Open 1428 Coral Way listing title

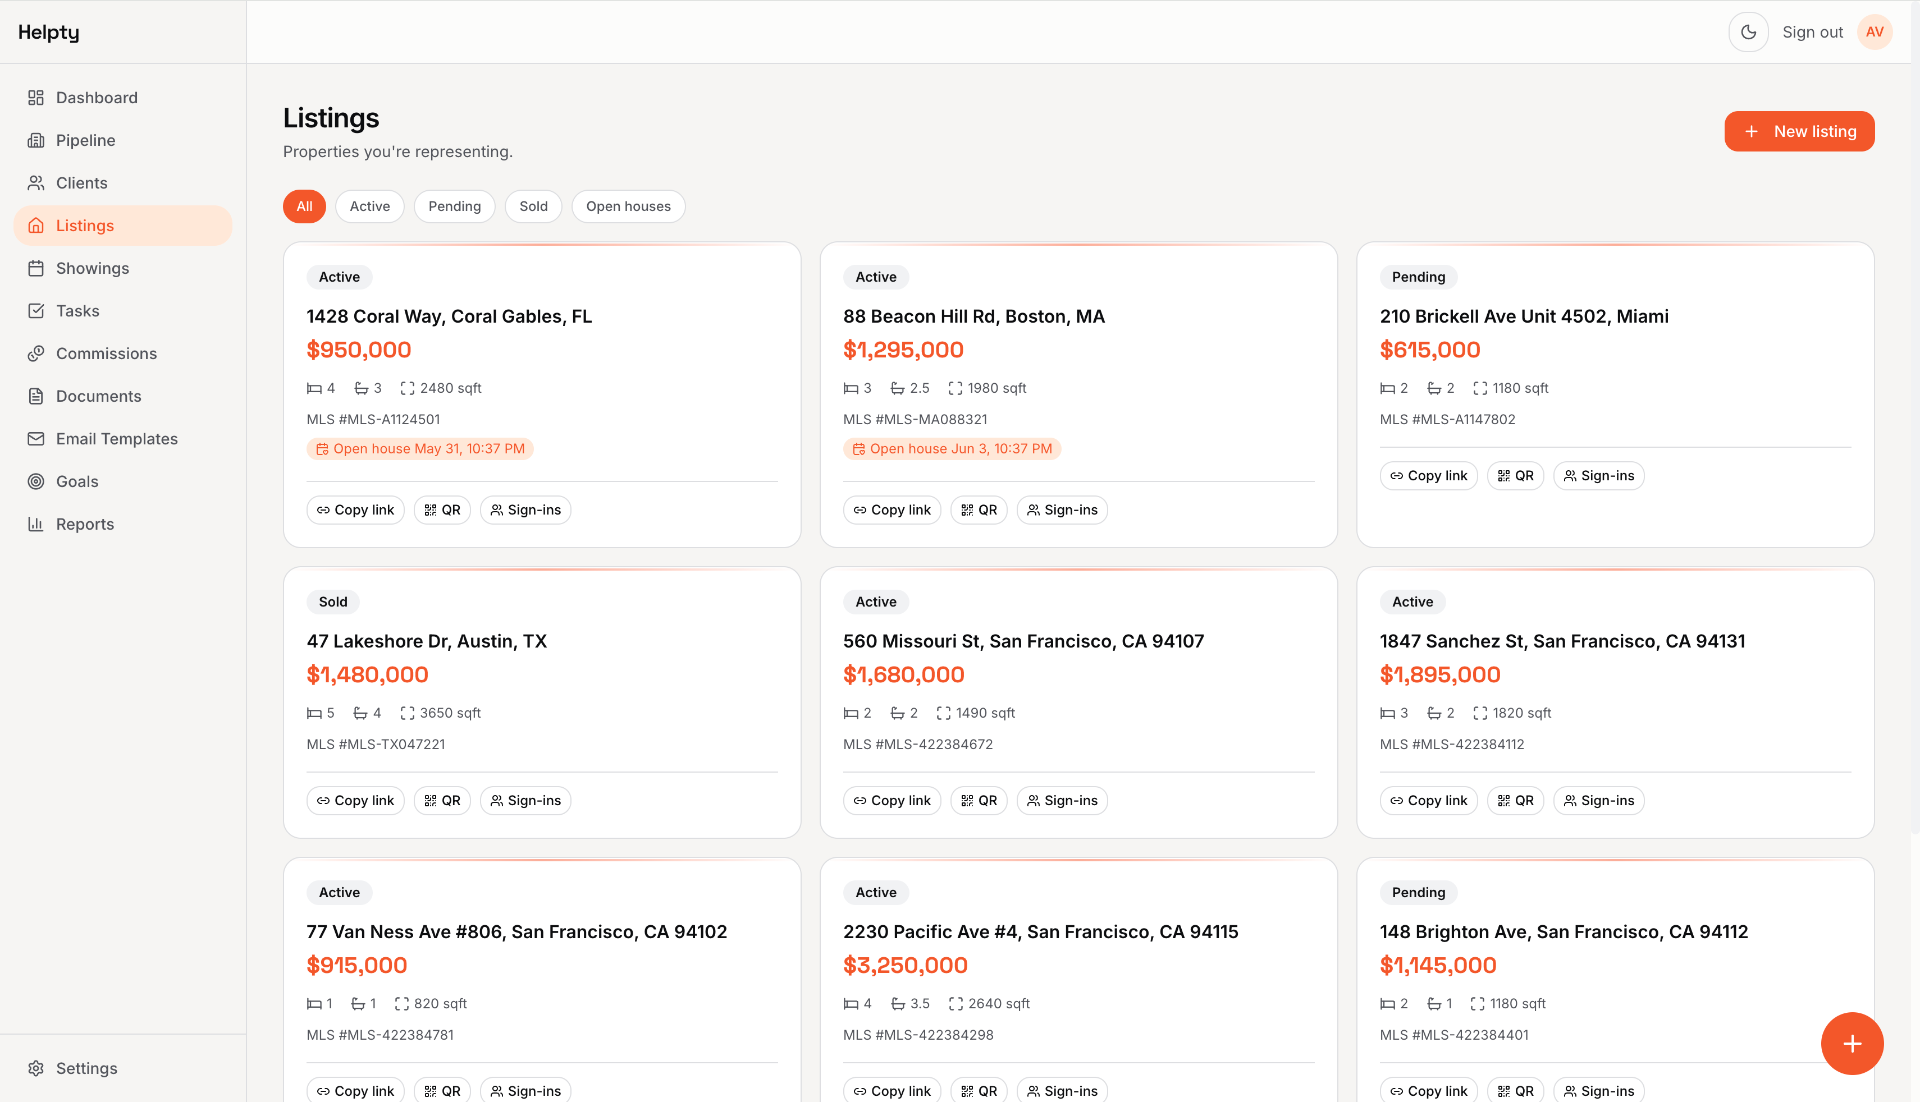click(449, 317)
